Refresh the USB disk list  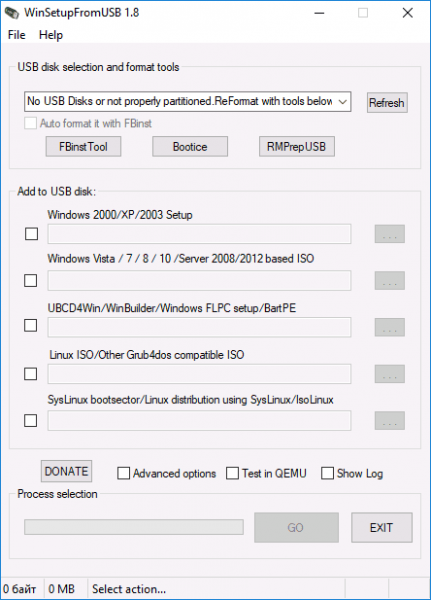point(387,103)
